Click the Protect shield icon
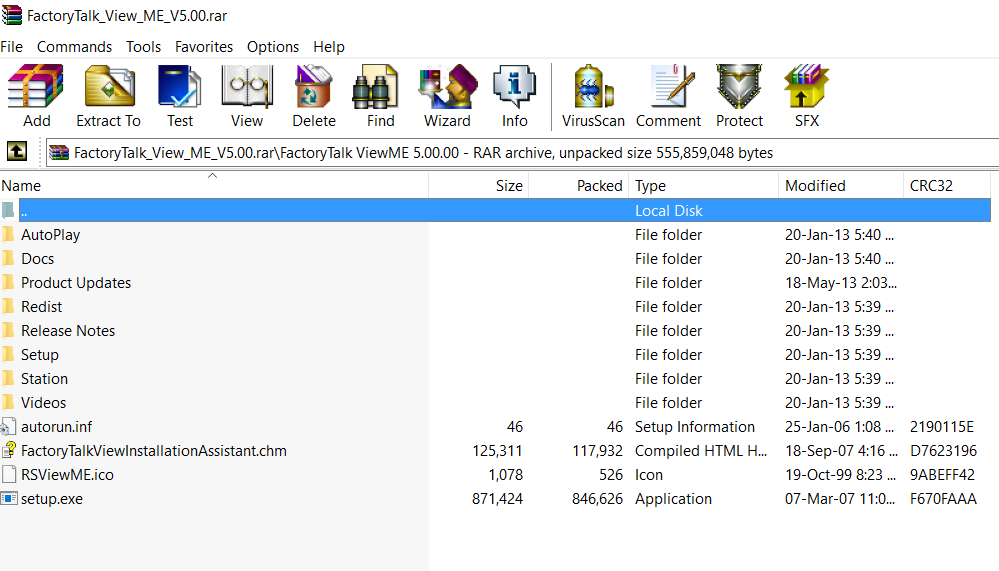The height and width of the screenshot is (571, 999). pyautogui.click(x=739, y=85)
